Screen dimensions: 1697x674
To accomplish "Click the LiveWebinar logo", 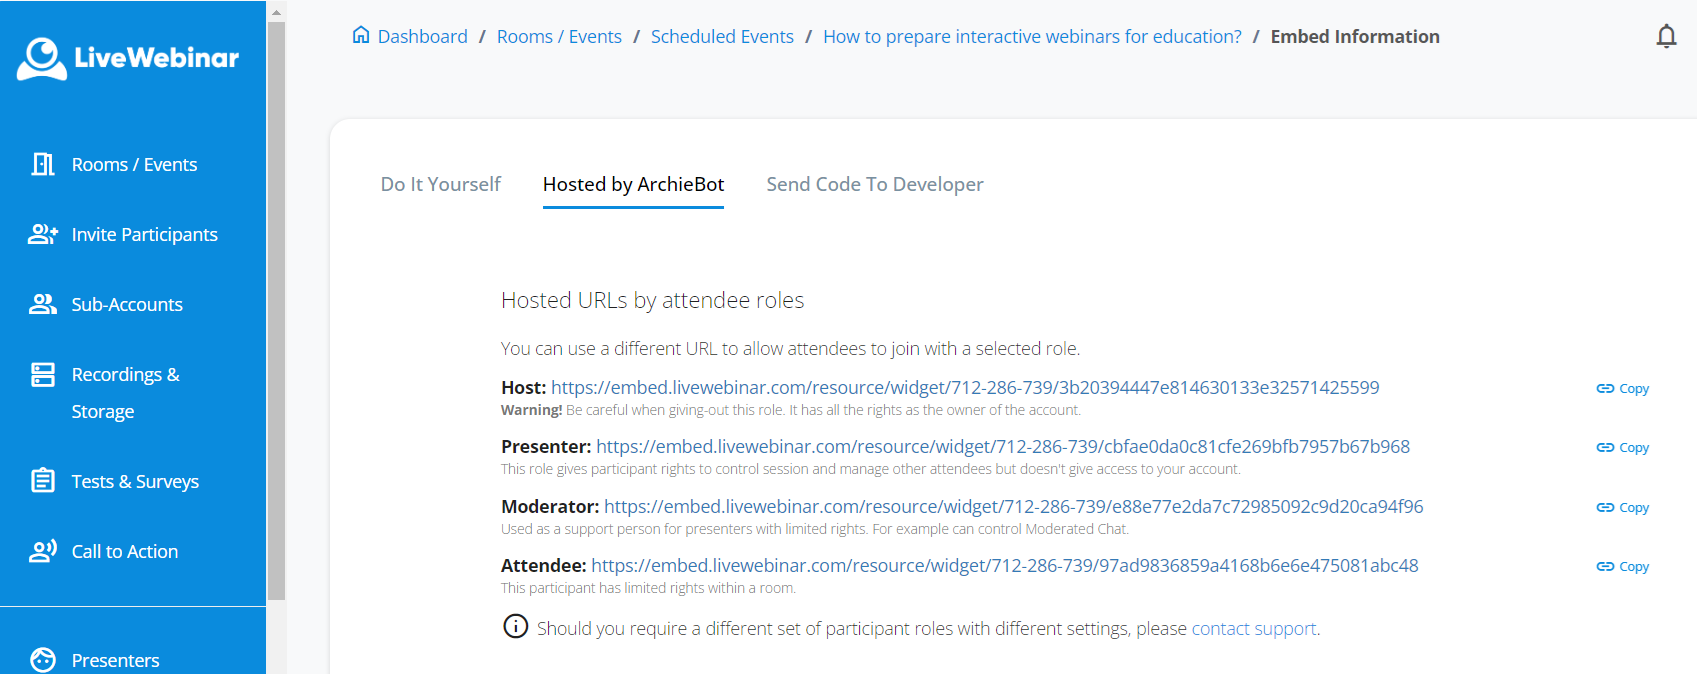I will 128,58.
